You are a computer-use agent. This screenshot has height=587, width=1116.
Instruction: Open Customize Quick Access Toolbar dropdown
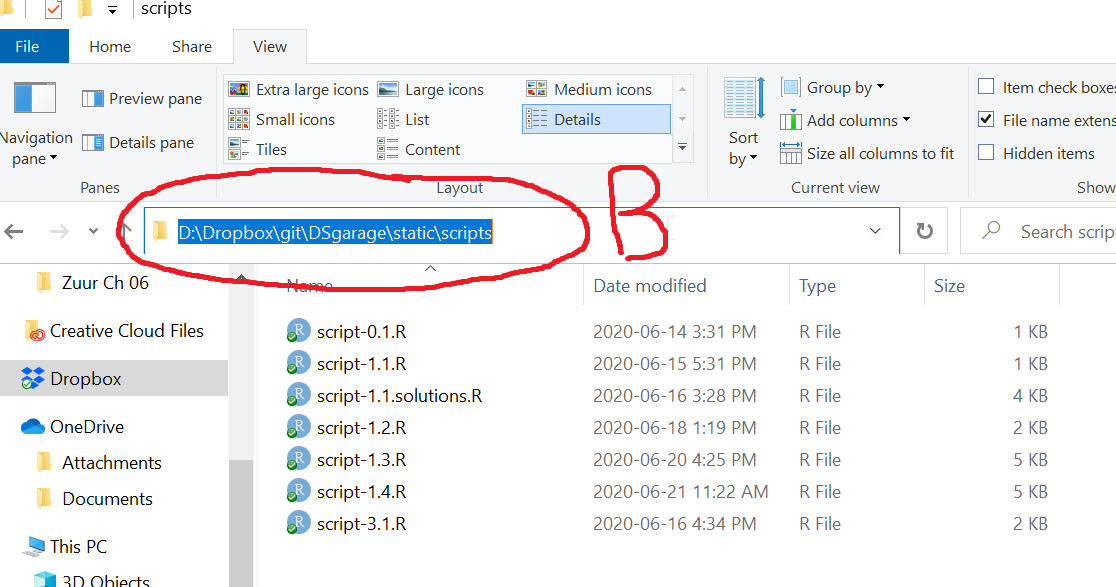(x=112, y=10)
